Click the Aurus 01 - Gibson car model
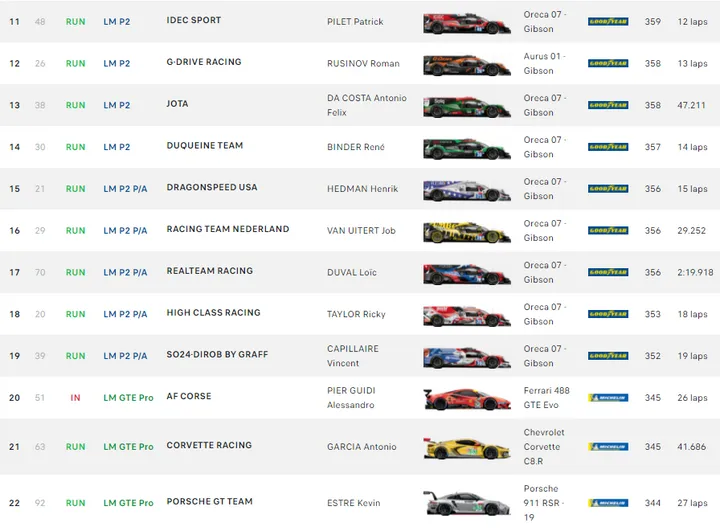720x530 pixels. (x=545, y=63)
